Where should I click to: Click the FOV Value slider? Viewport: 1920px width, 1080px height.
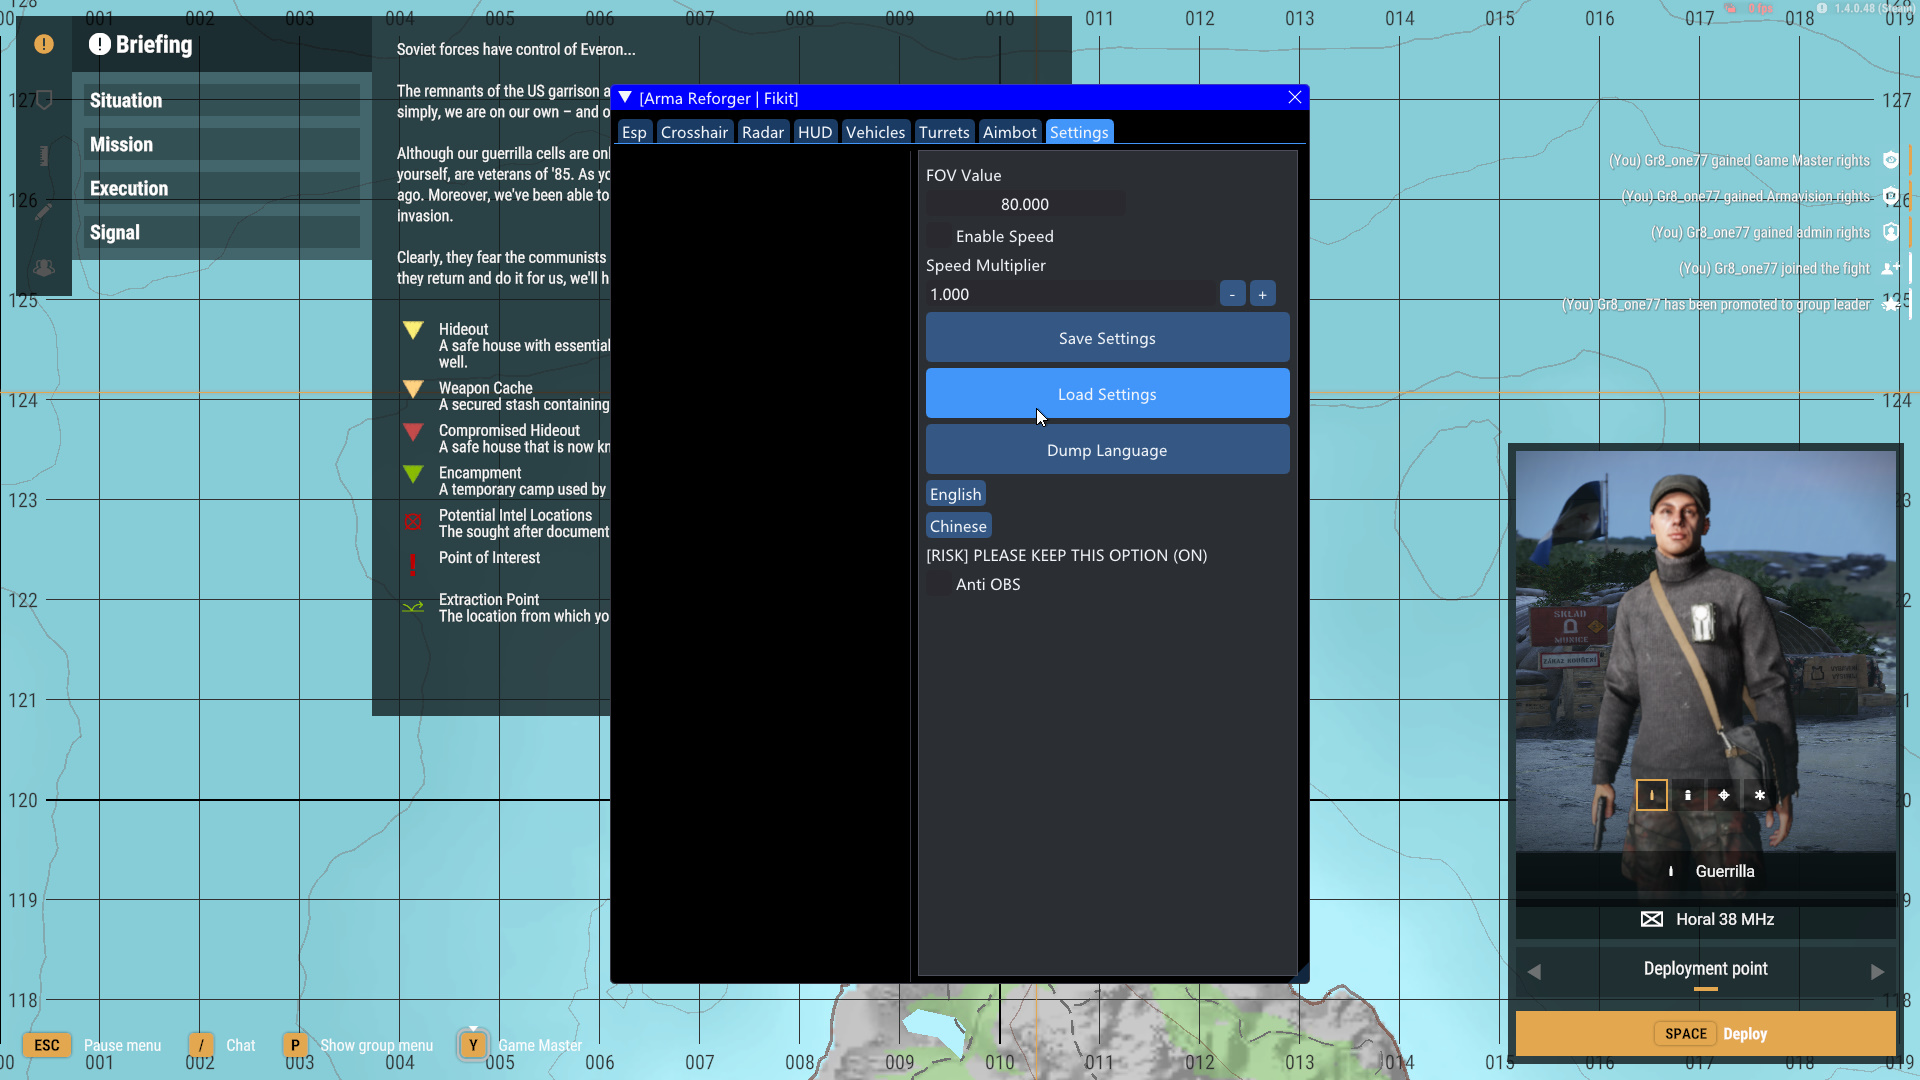click(x=1025, y=204)
